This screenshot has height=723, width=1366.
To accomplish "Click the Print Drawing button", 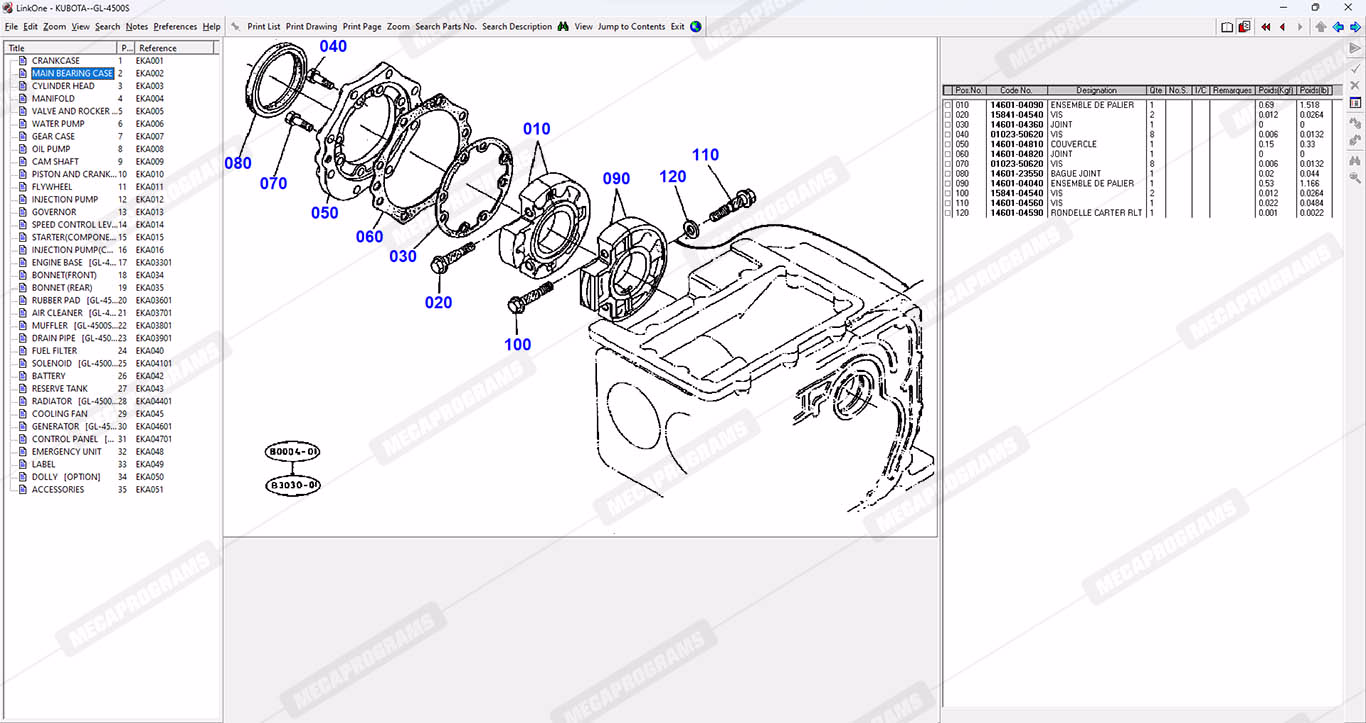I will tap(311, 27).
